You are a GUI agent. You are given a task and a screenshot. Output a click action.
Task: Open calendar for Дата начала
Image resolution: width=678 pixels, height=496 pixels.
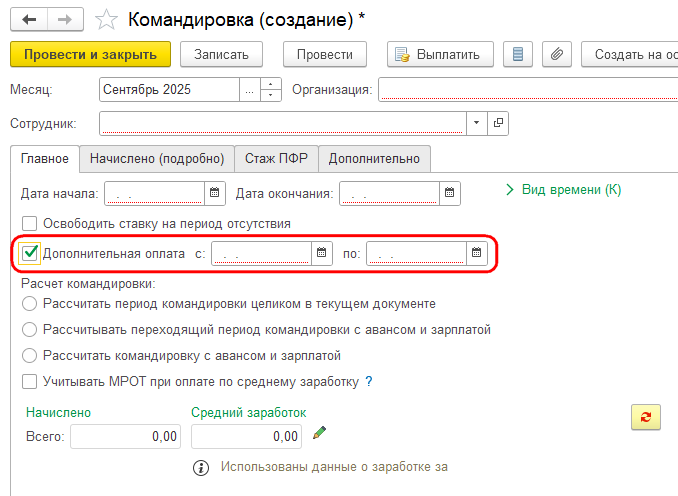click(214, 193)
